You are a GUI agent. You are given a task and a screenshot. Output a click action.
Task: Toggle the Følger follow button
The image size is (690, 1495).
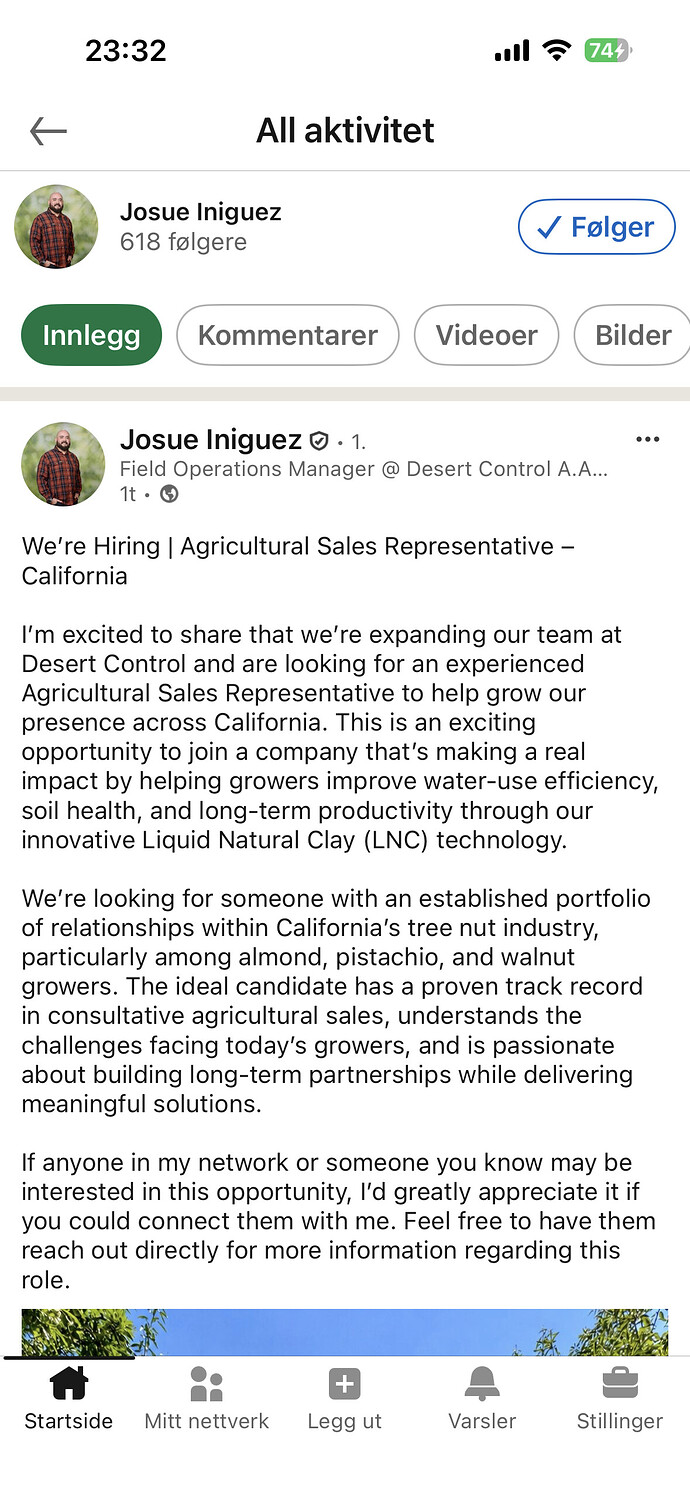click(x=597, y=227)
